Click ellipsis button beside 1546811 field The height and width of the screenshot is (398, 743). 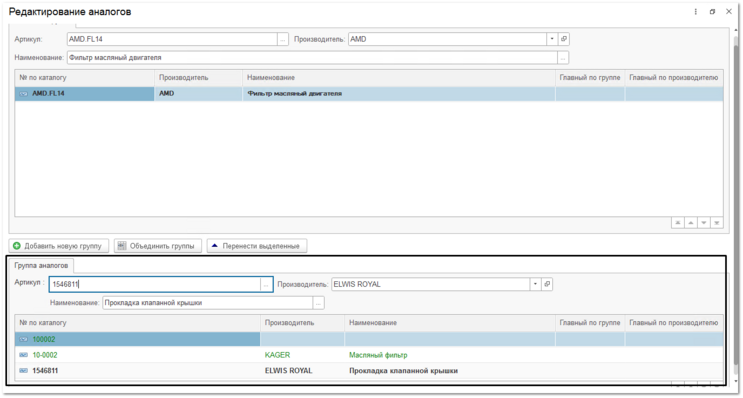coord(266,284)
